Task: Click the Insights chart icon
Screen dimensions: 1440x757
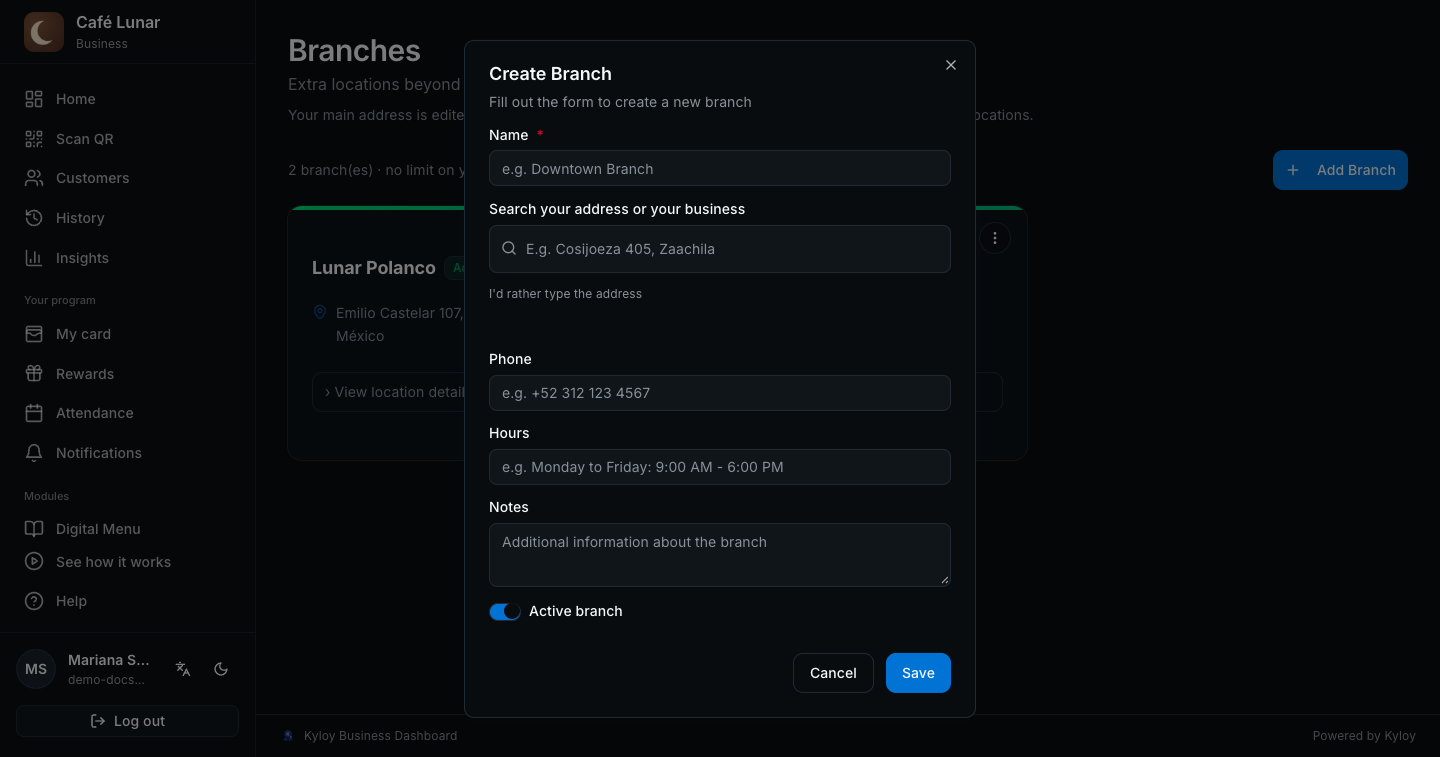Action: point(34,258)
